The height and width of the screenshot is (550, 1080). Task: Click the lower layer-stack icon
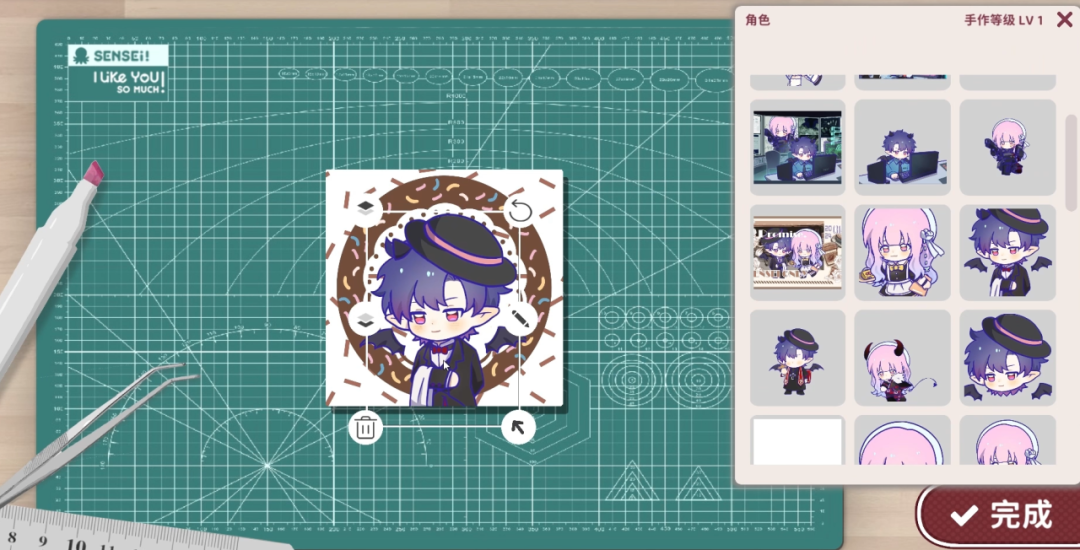point(366,319)
